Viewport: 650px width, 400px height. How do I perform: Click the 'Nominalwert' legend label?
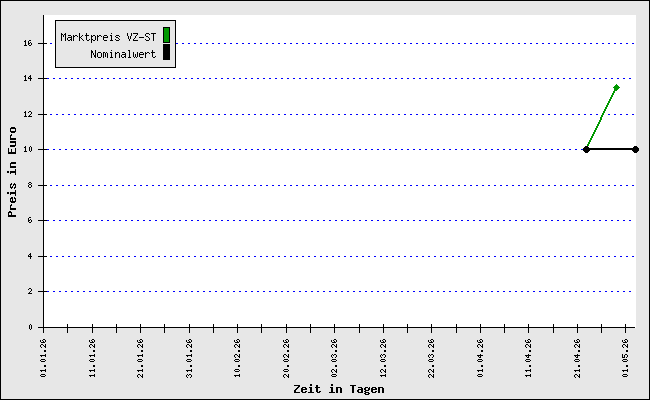click(x=123, y=54)
